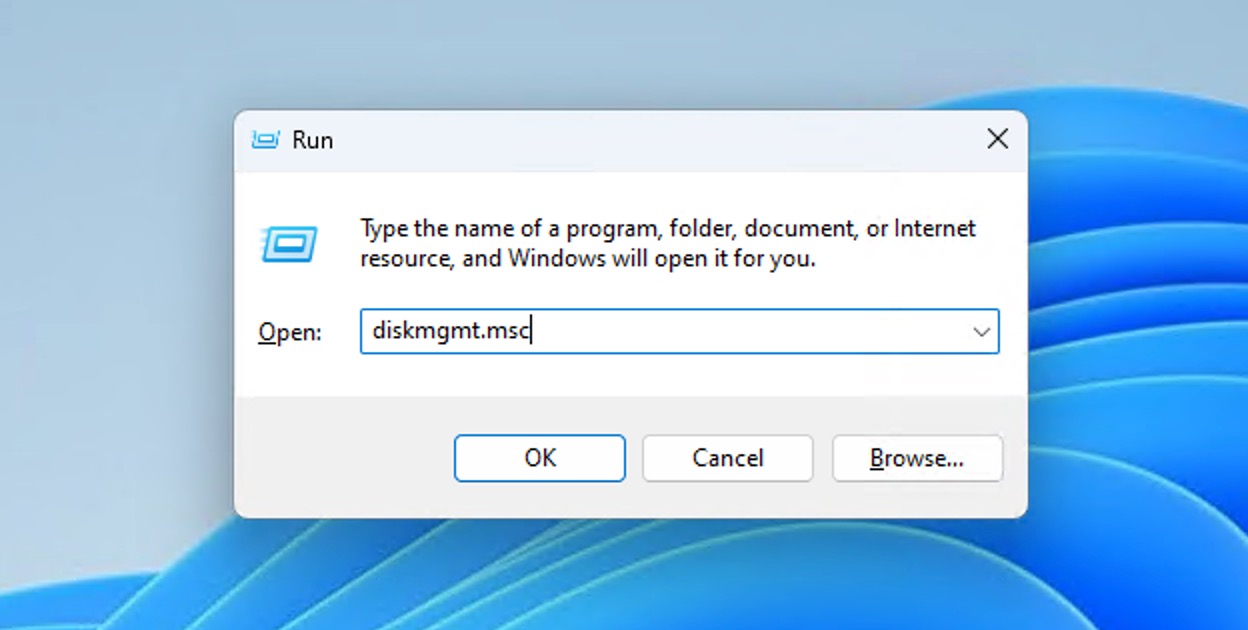This screenshot has height=630, width=1248.
Task: Click the large blue Run program icon
Action: point(290,243)
